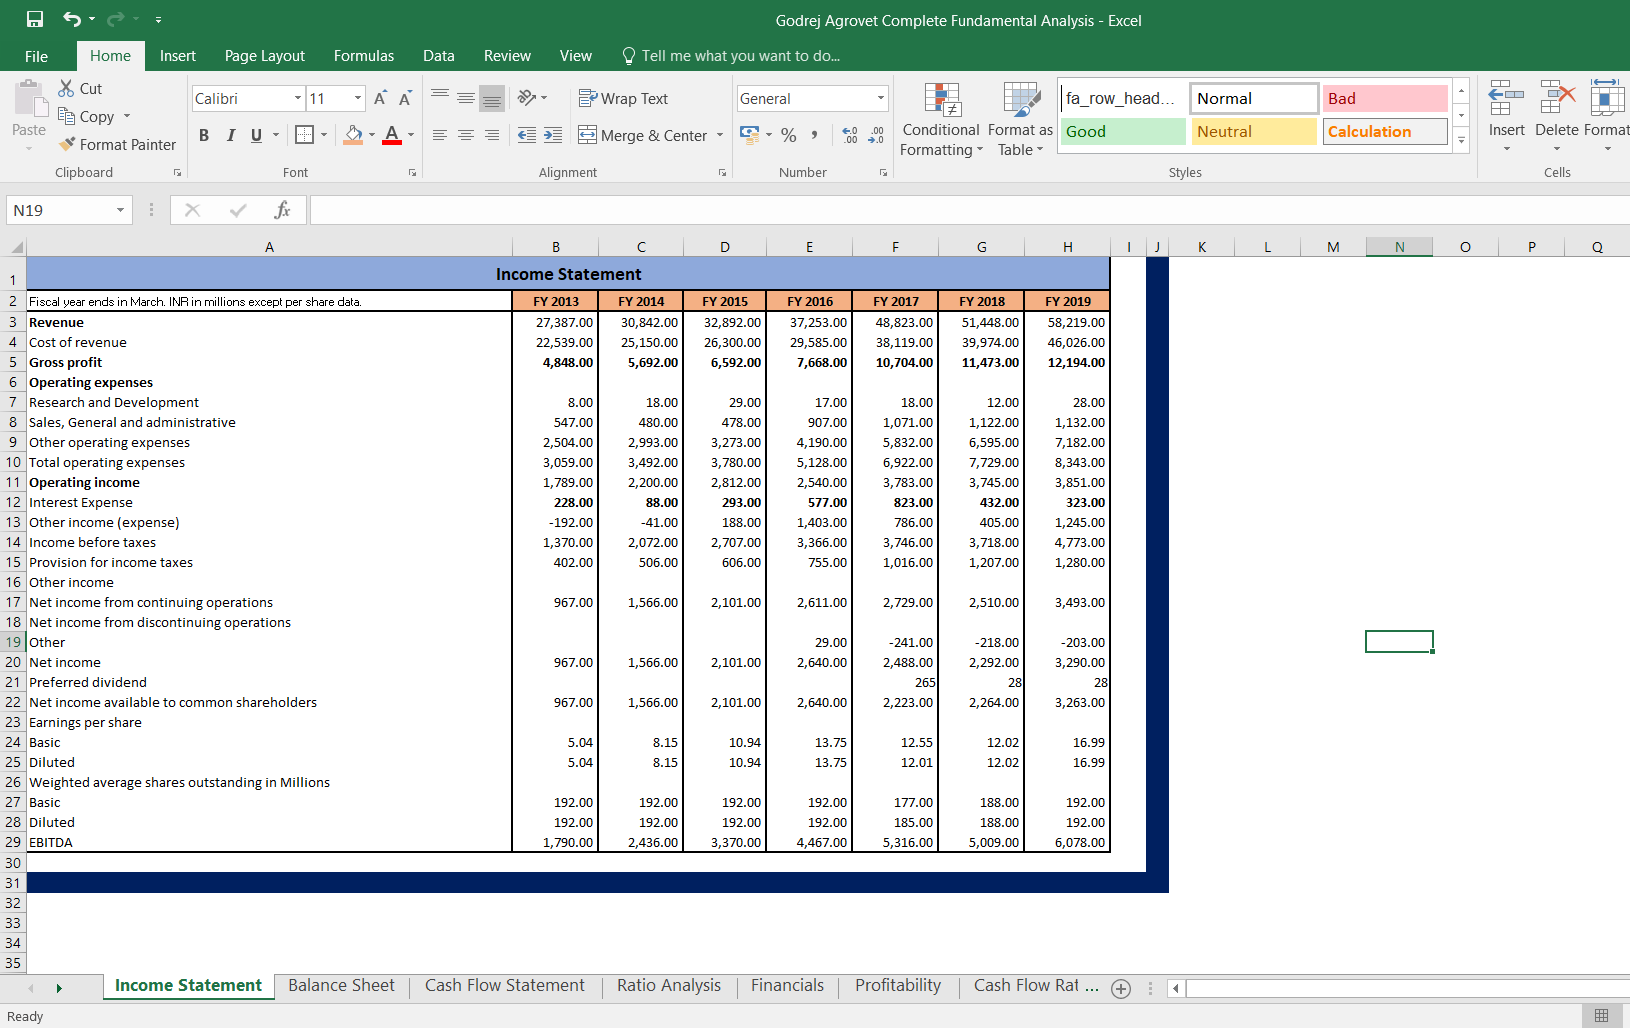Open the font name dropdown
Image resolution: width=1630 pixels, height=1028 pixels.
coord(298,98)
